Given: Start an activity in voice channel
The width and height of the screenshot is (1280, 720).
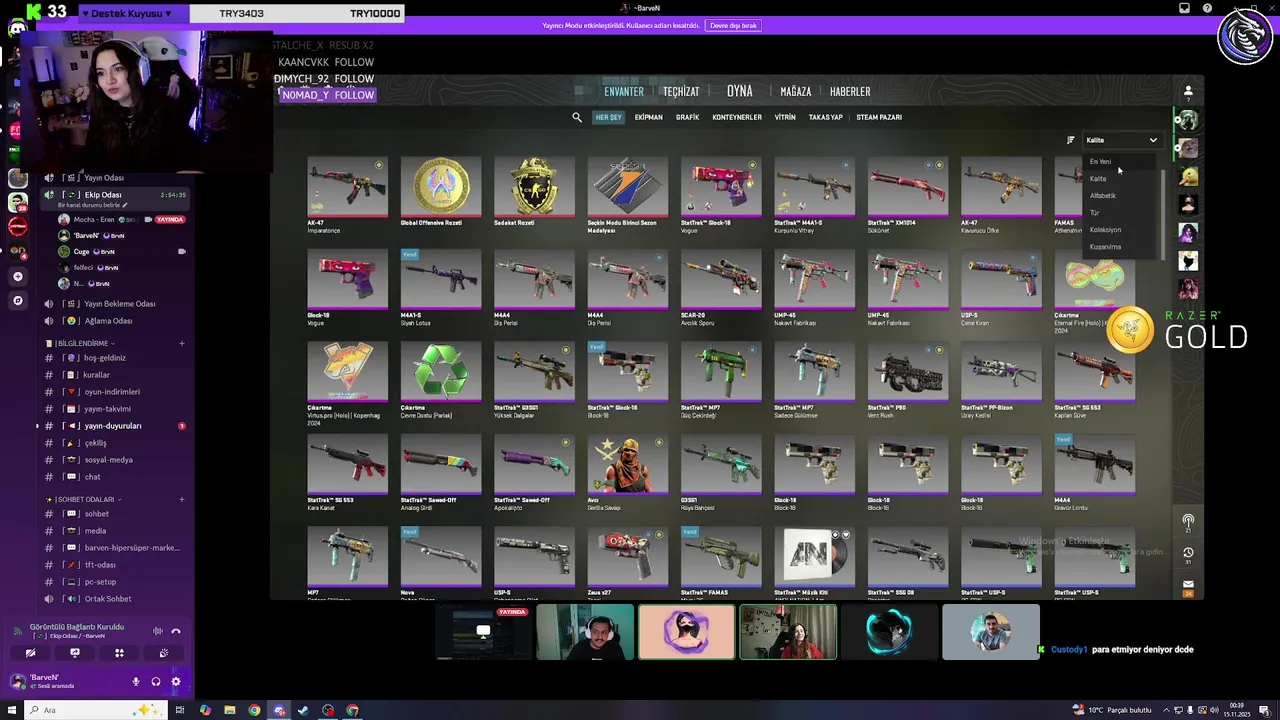Looking at the screenshot, I should coord(119,653).
